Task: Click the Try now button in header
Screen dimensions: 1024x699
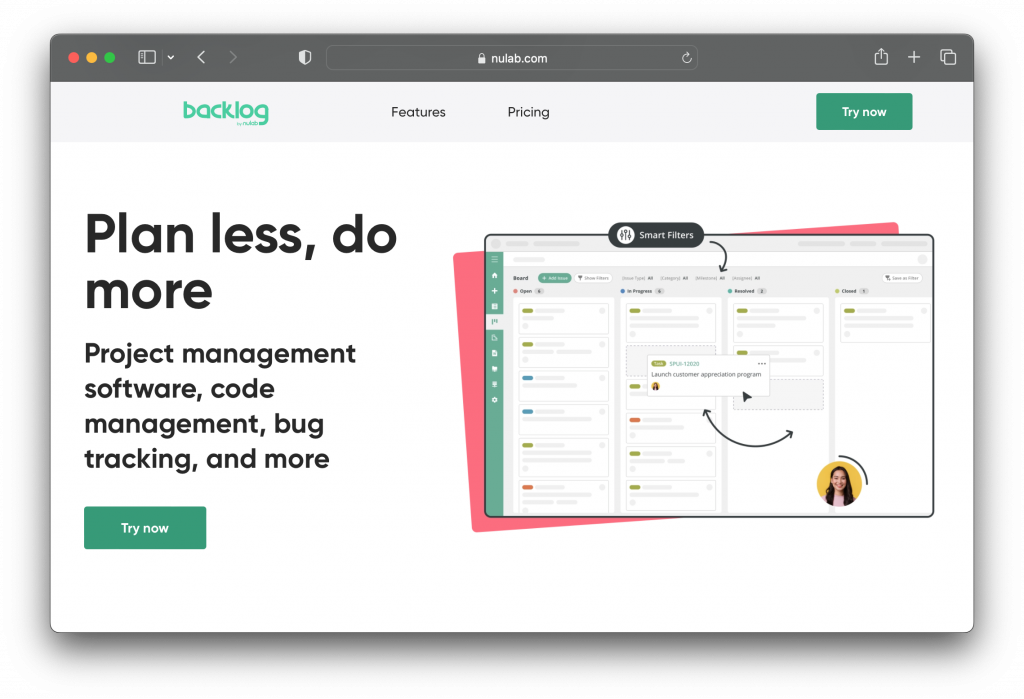Action: click(x=864, y=112)
